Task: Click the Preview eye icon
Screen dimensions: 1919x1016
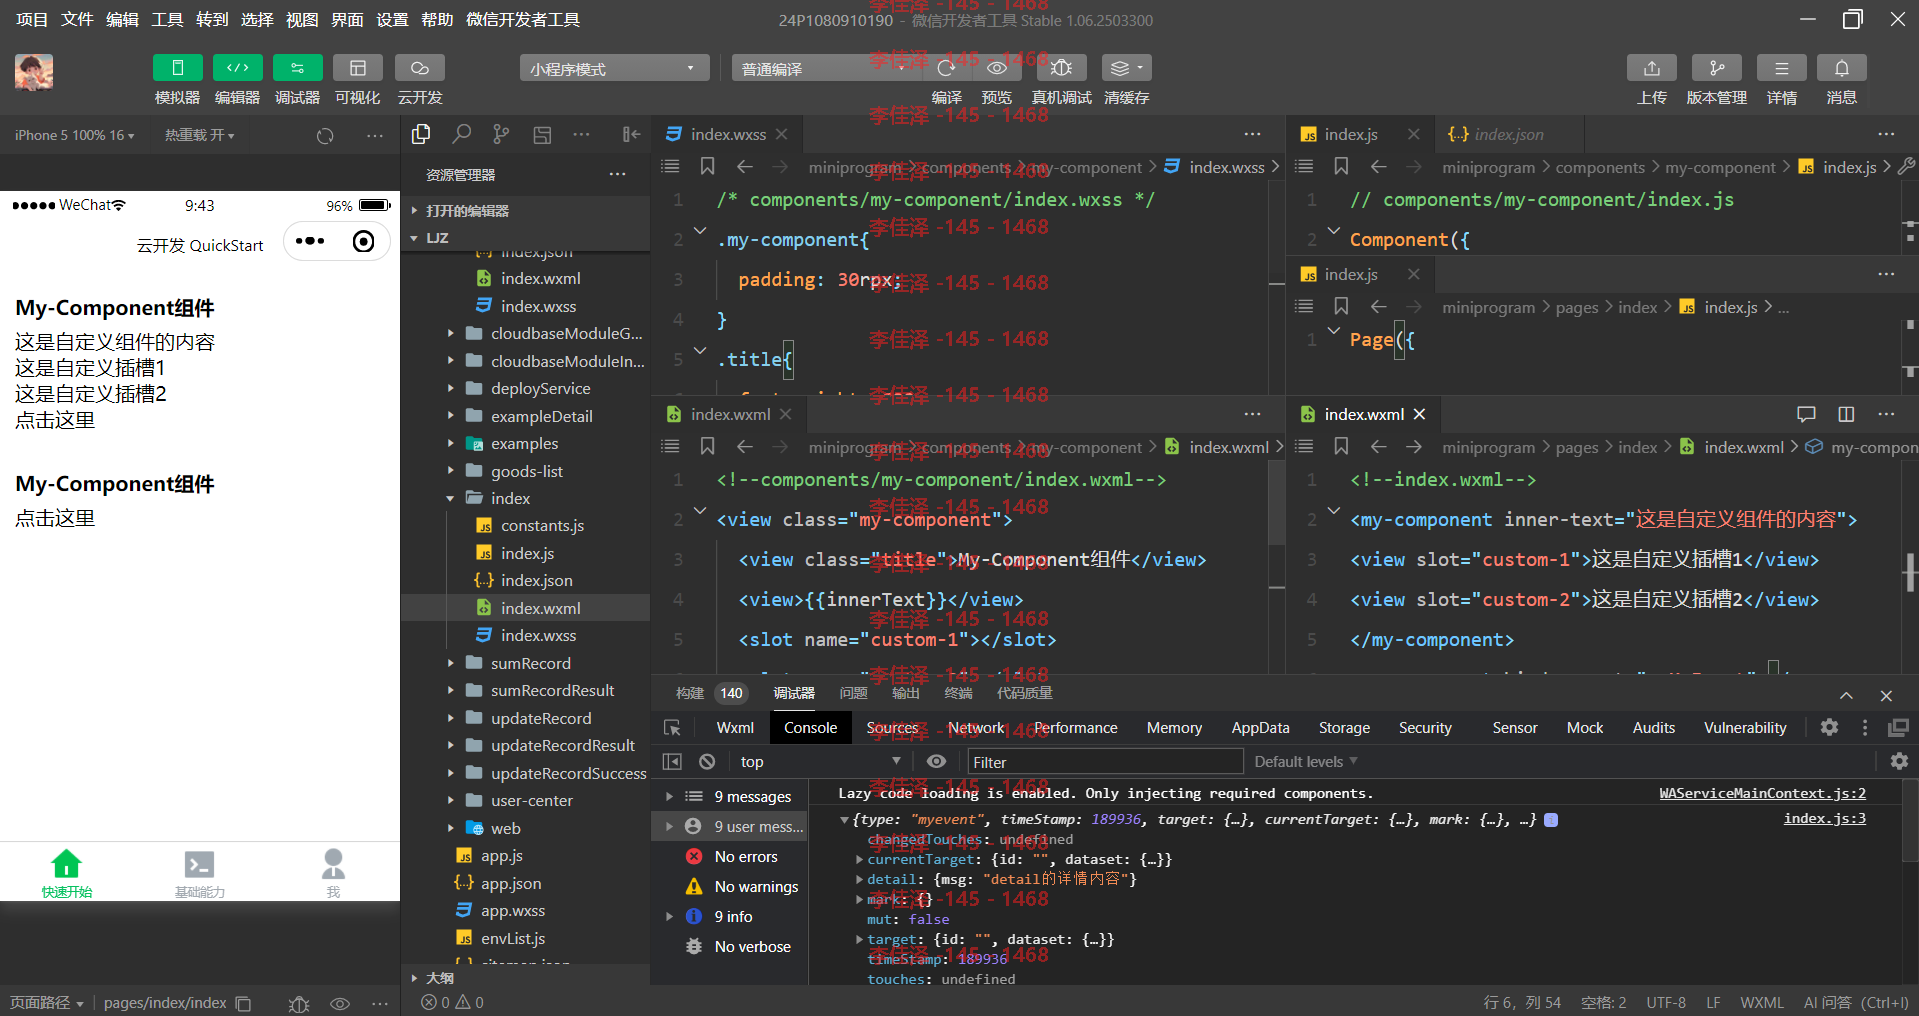Action: click(x=997, y=68)
